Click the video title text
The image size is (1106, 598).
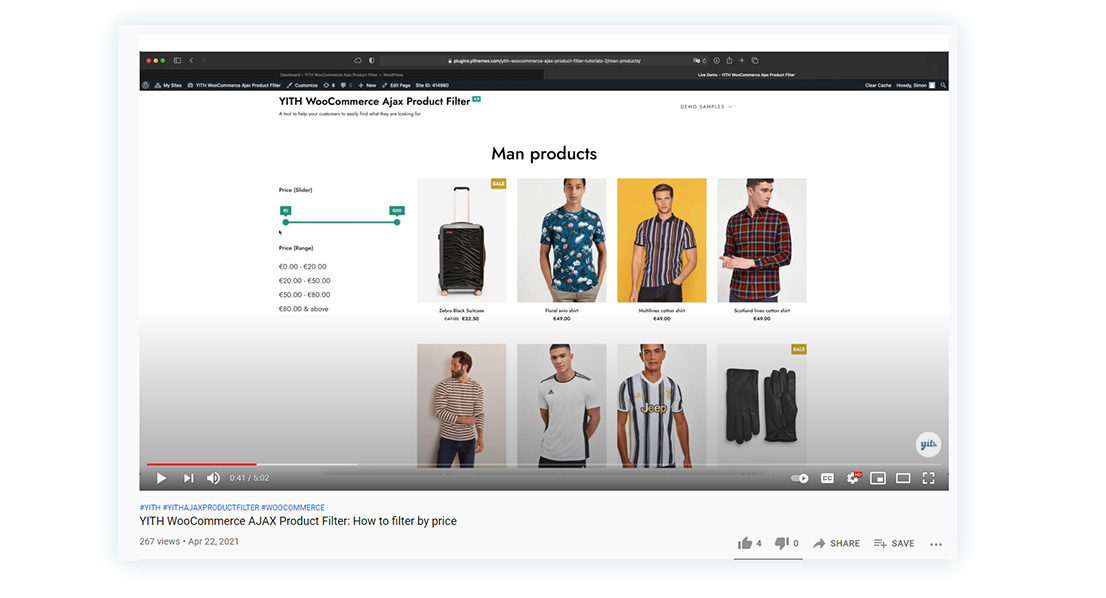(x=298, y=521)
